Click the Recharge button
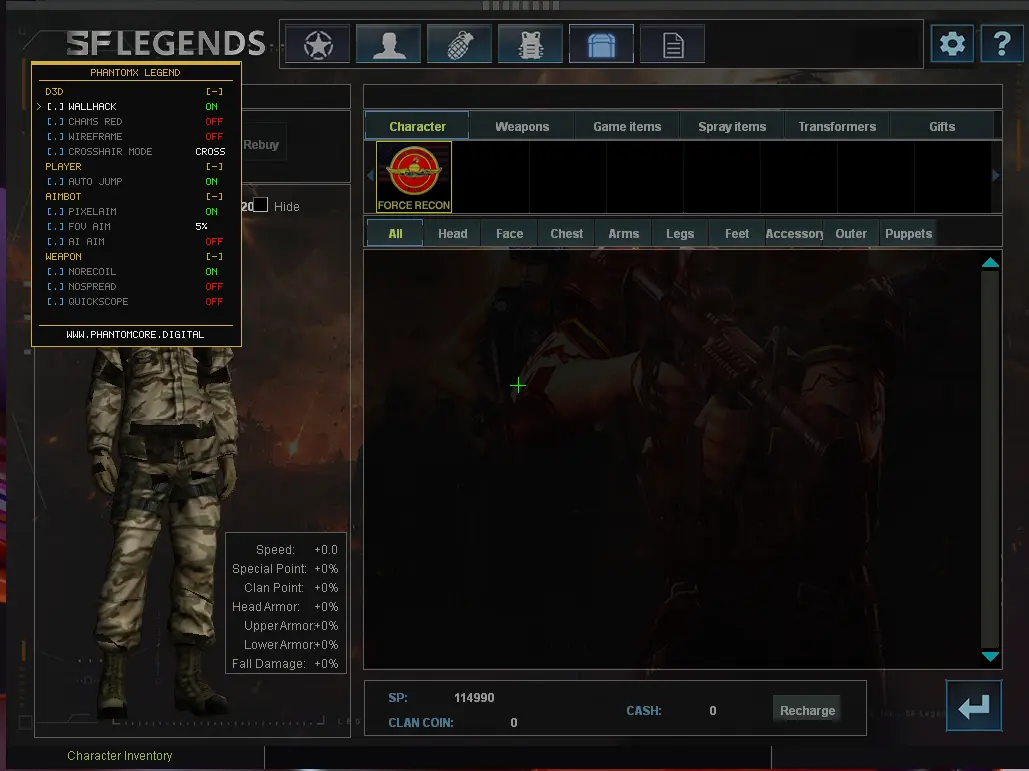The width and height of the screenshot is (1029, 771). 807,710
